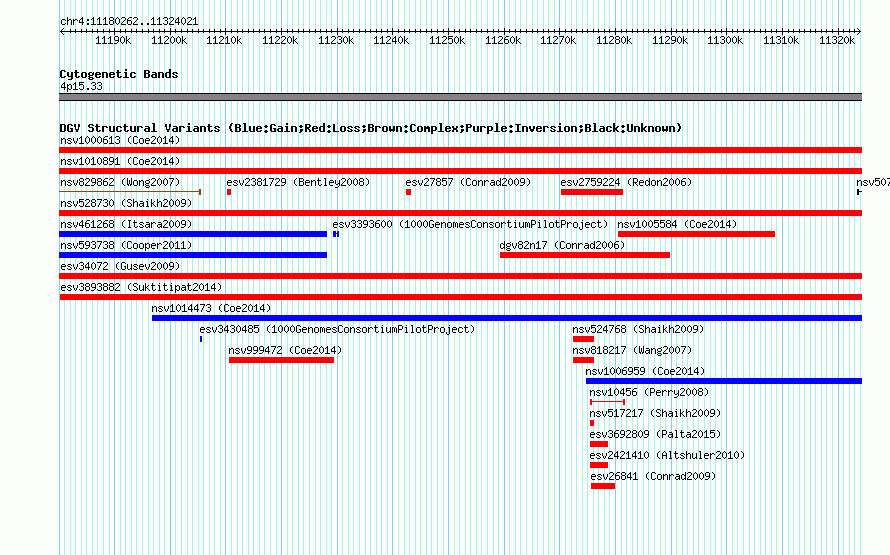Select the nsv1006959 (Coe2014) label
890x555 pixels.
pos(645,371)
